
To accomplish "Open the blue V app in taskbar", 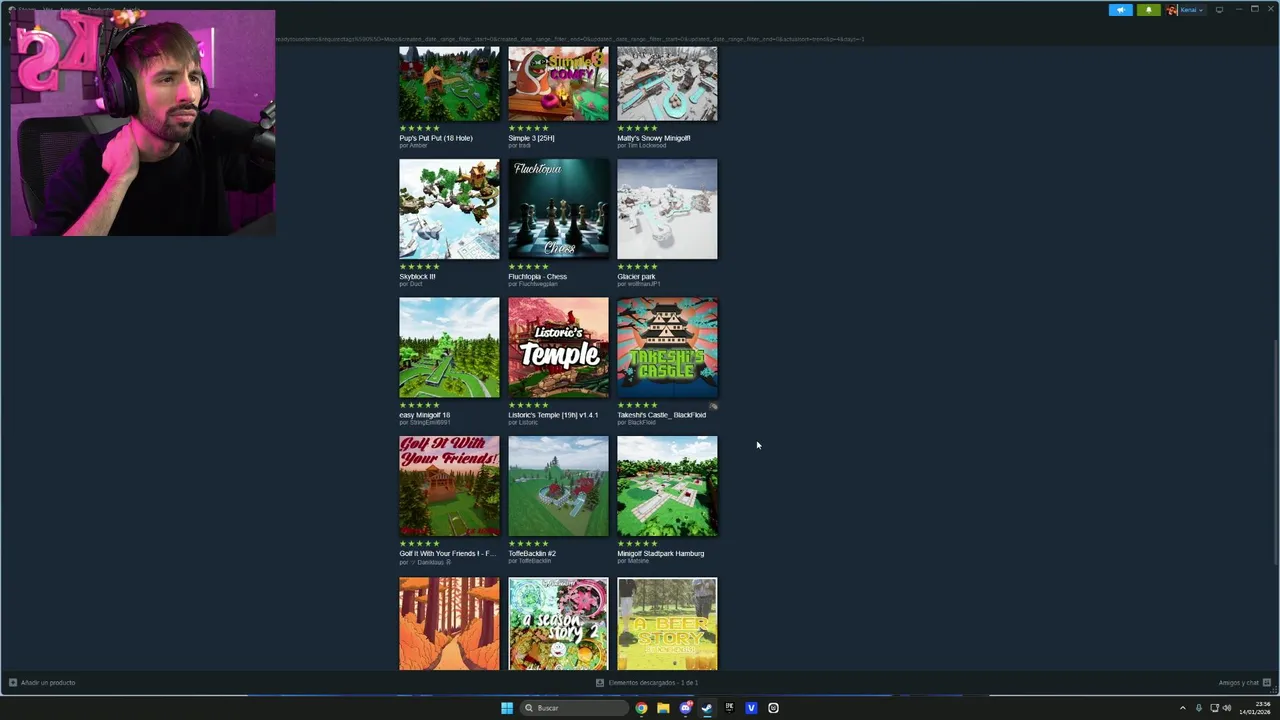I will 751,708.
